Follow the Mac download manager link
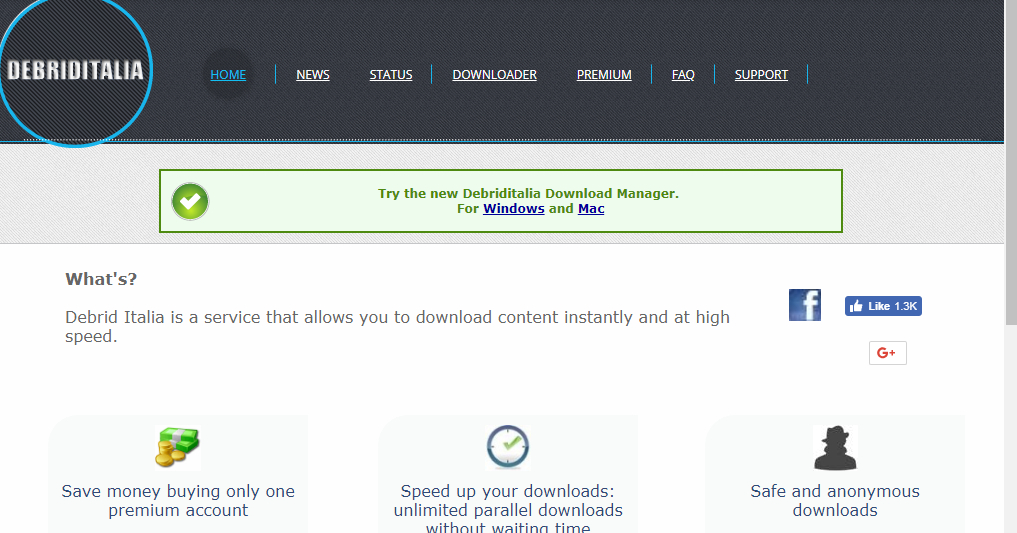This screenshot has height=533, width=1017. (x=591, y=209)
